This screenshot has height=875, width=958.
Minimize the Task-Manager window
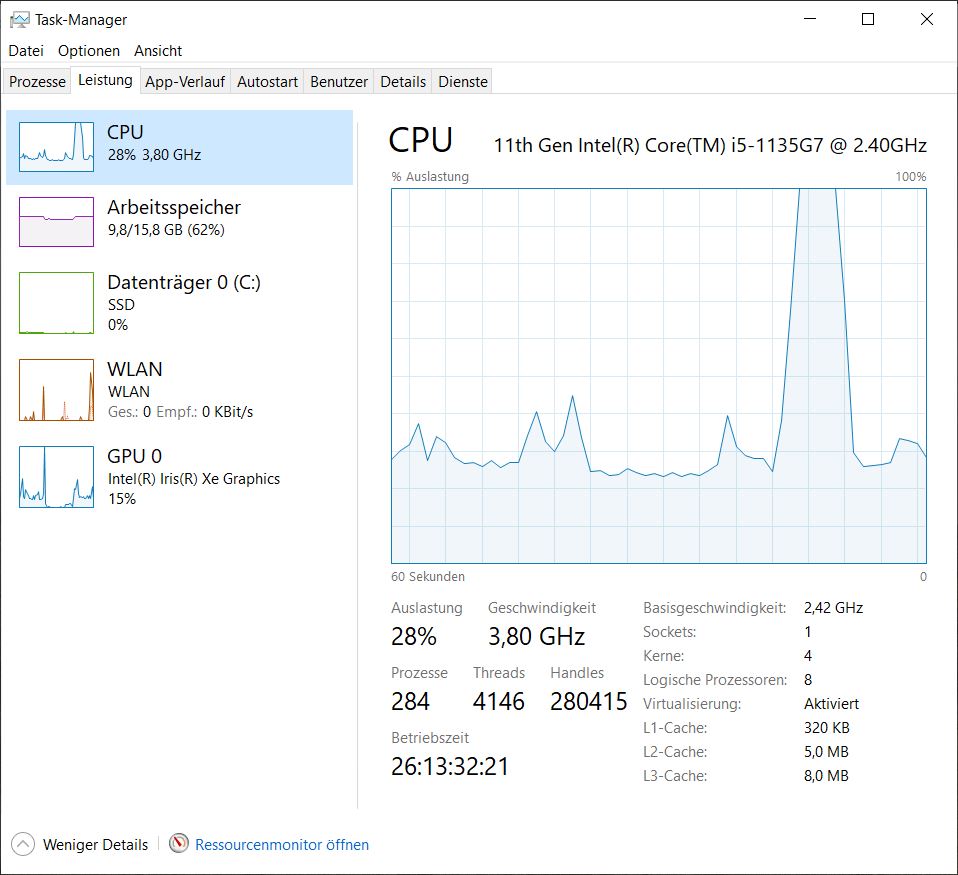click(810, 19)
